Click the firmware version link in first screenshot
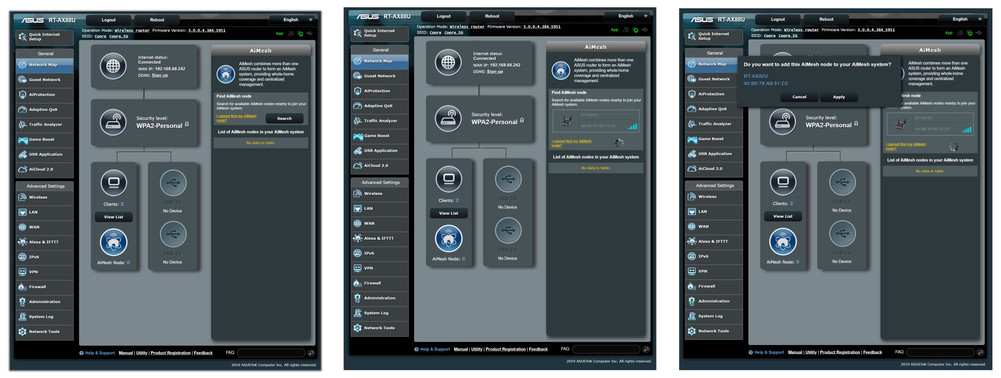The image size is (1001, 378). (207, 30)
